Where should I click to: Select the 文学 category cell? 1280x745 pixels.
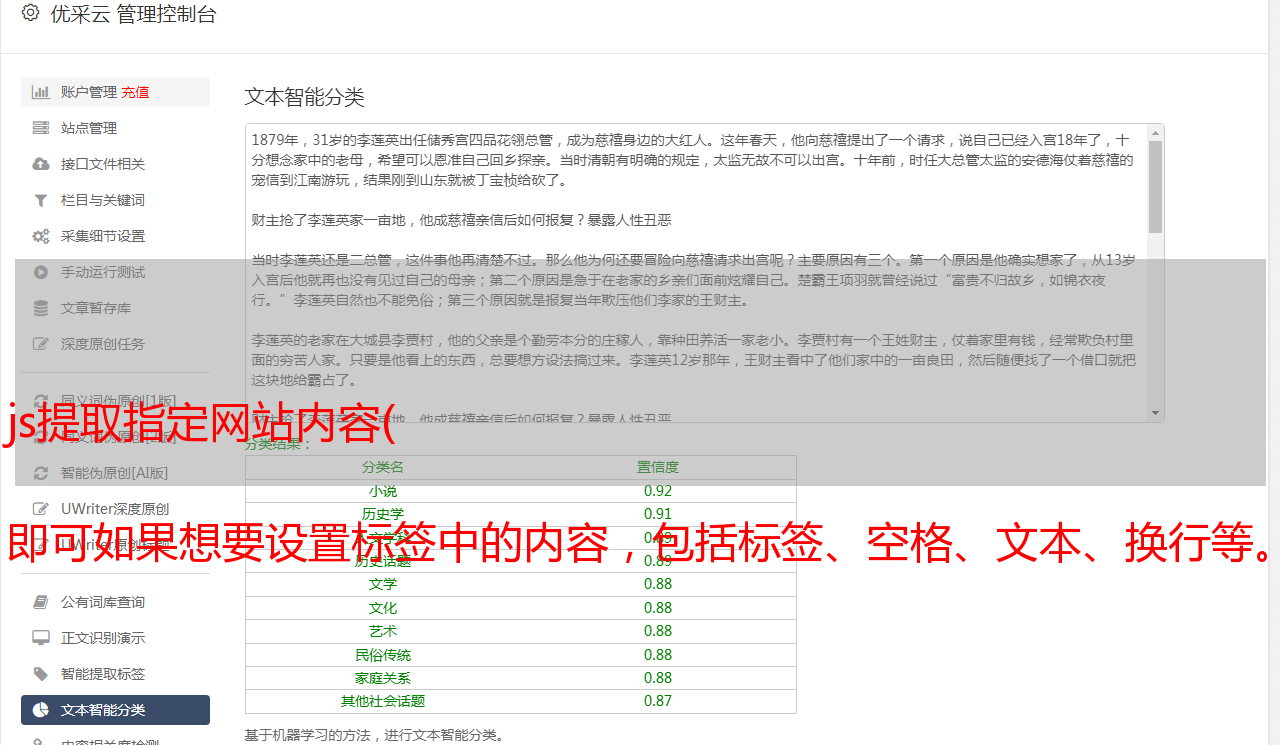(383, 584)
